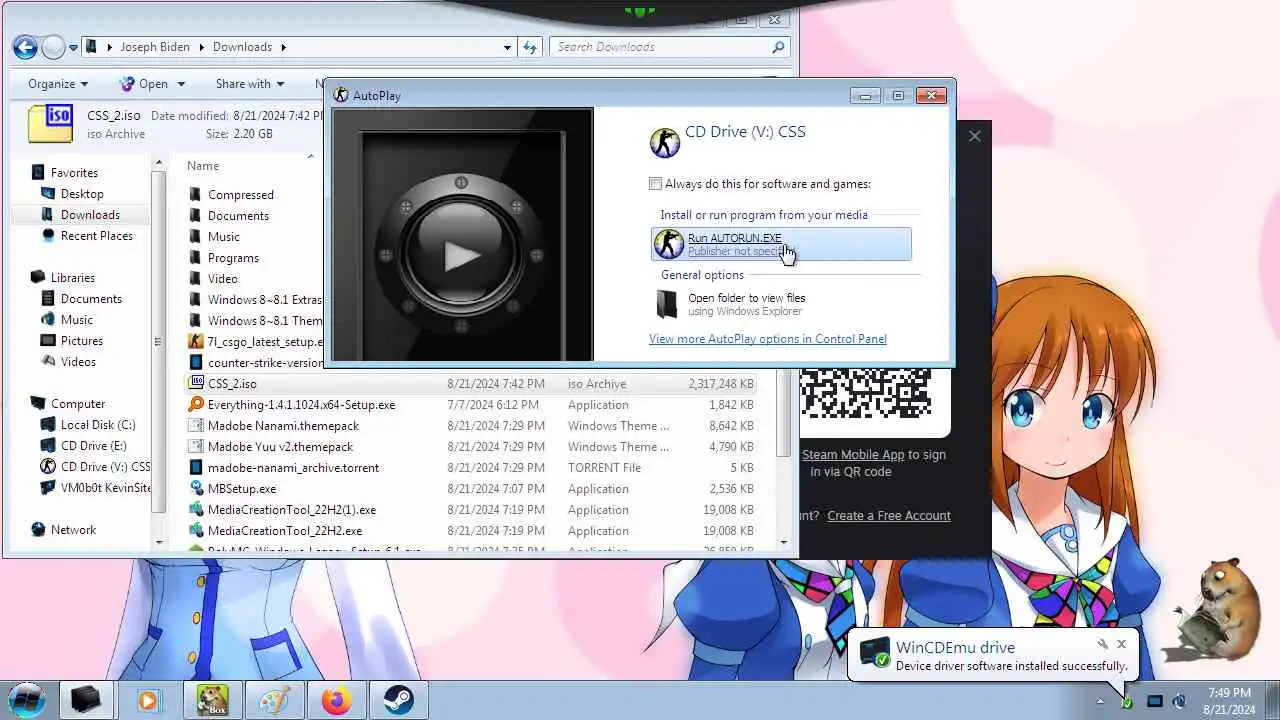The height and width of the screenshot is (720, 1280).
Task: Select Network in the navigation pane
Action: pos(73,530)
